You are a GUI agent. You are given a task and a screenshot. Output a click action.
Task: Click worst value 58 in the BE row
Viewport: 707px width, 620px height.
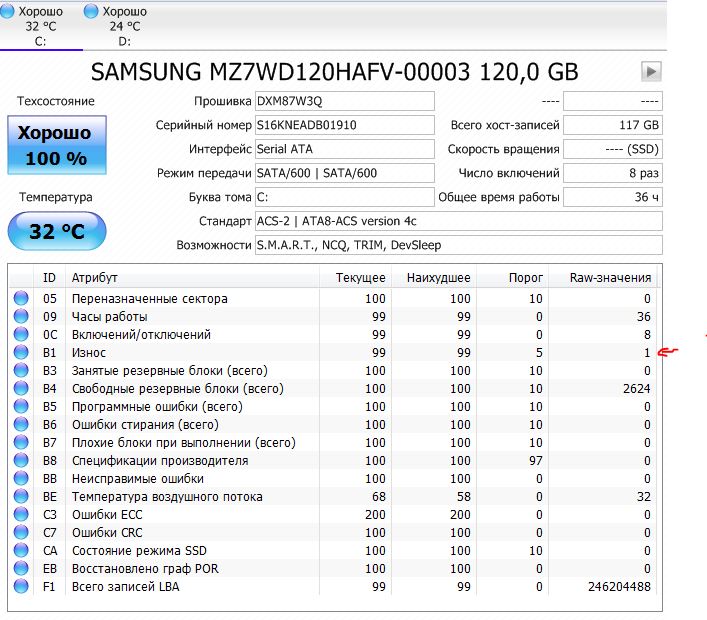(464, 497)
